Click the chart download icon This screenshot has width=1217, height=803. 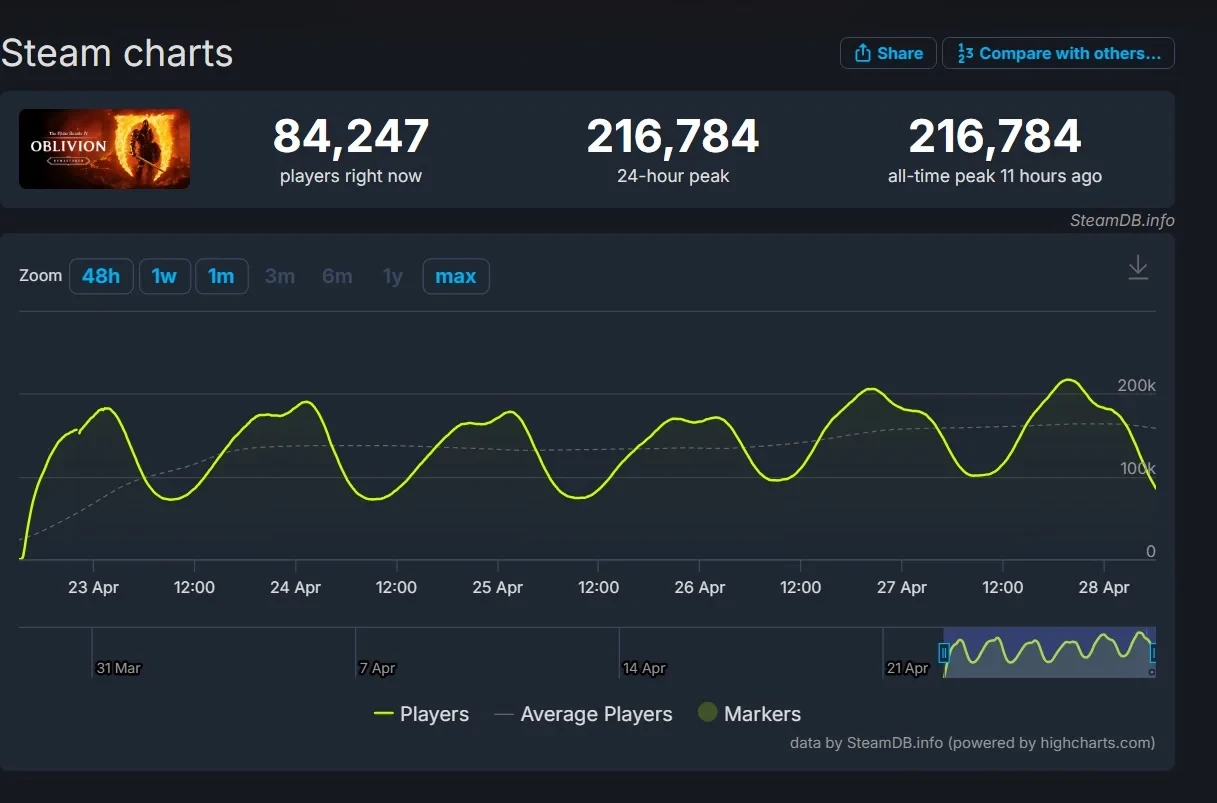click(x=1138, y=267)
